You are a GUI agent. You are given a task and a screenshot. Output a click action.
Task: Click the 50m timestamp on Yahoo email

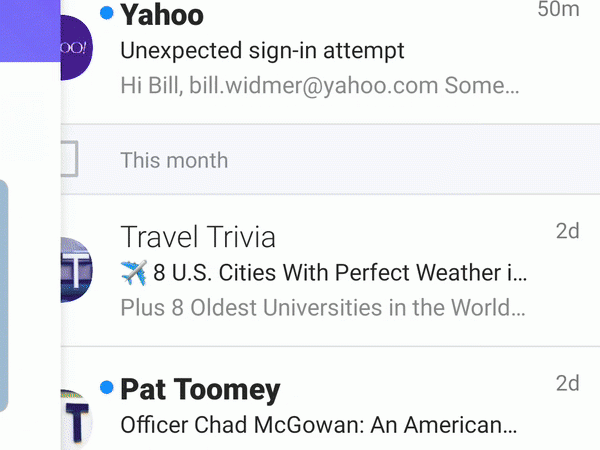click(558, 11)
